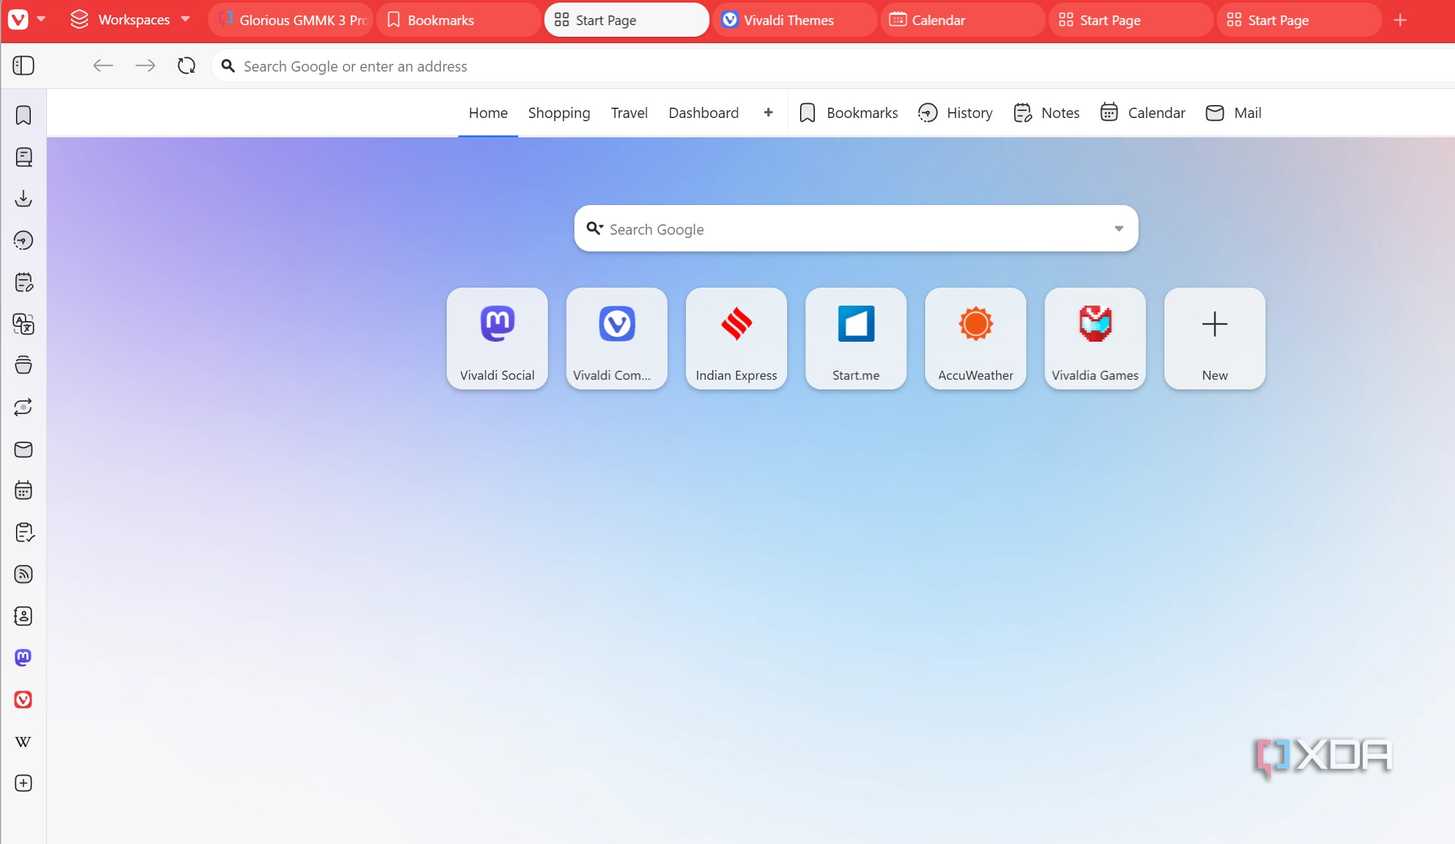Open the Vivaldi Community speed dial
This screenshot has height=844, width=1455.
tap(617, 339)
